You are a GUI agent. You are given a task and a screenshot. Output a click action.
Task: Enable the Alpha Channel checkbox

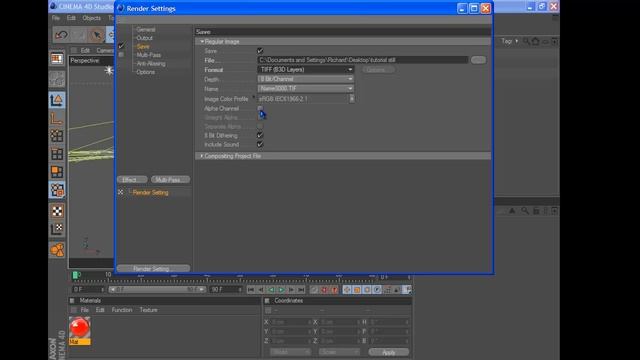point(260,108)
